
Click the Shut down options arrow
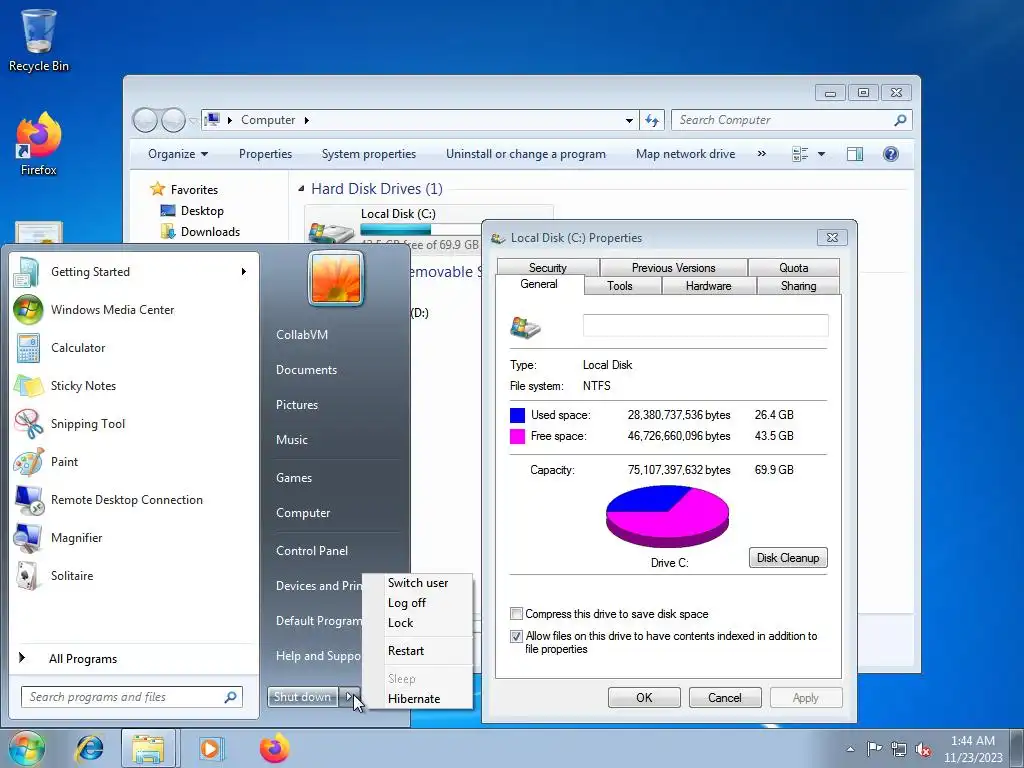[x=349, y=697]
